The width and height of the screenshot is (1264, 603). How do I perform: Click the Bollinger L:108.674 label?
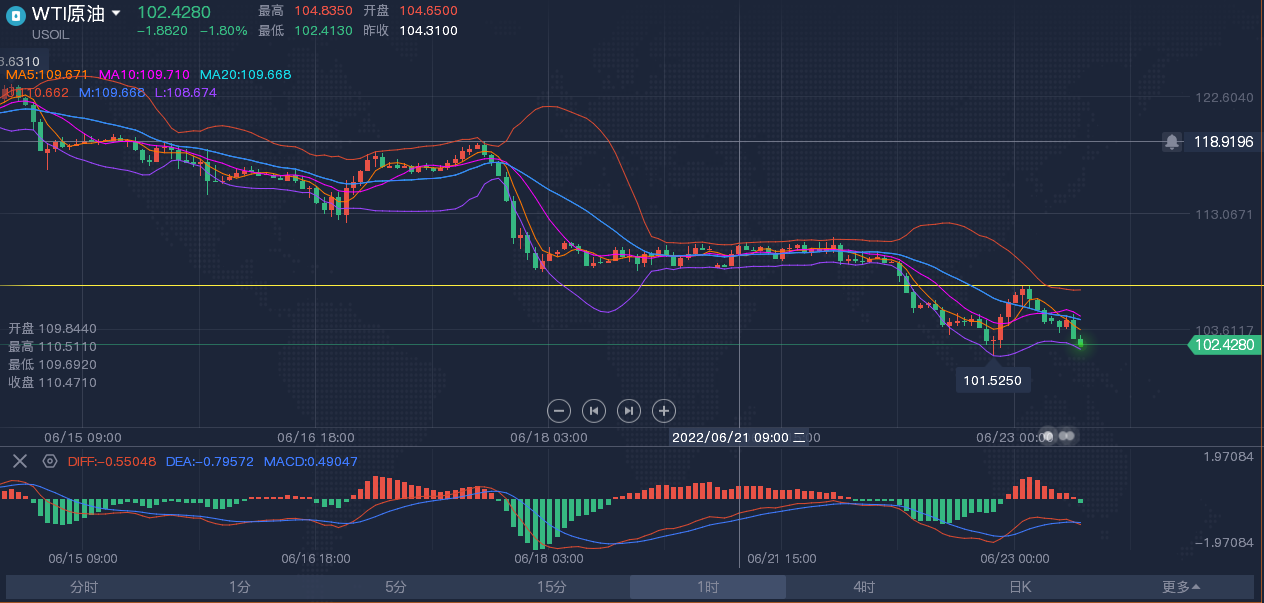click(186, 93)
